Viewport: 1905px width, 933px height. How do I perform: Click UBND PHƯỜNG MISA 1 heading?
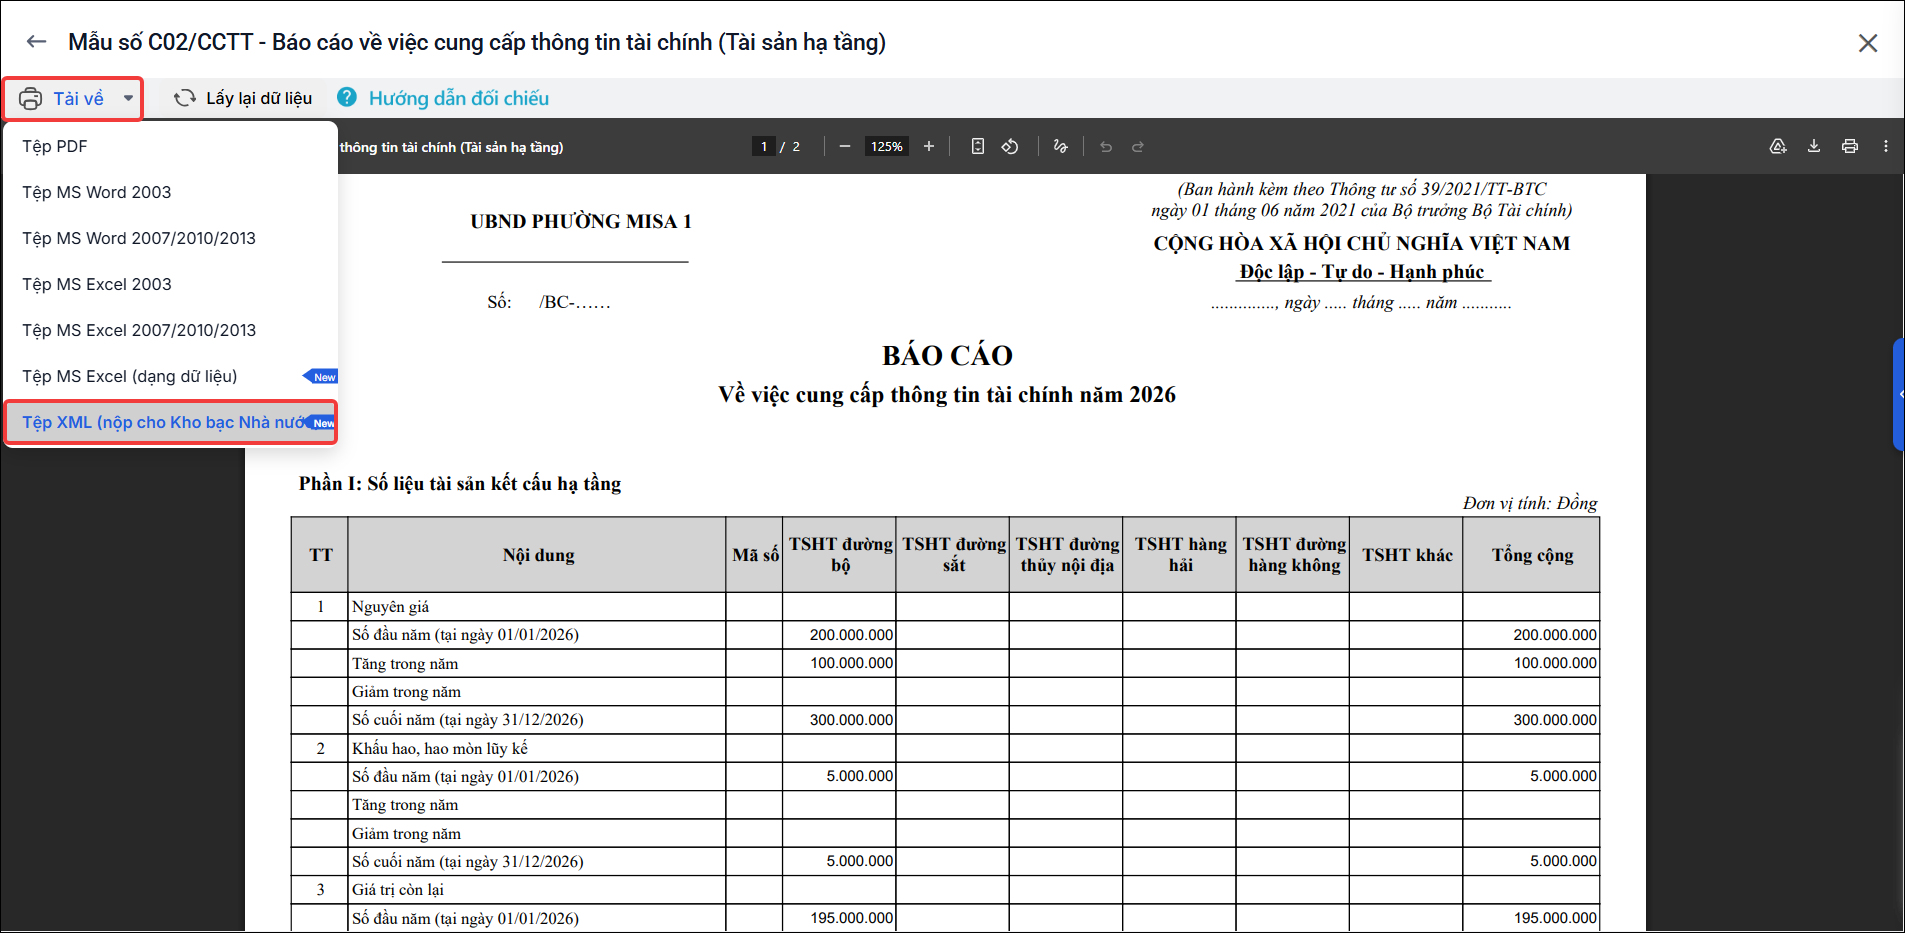(581, 221)
